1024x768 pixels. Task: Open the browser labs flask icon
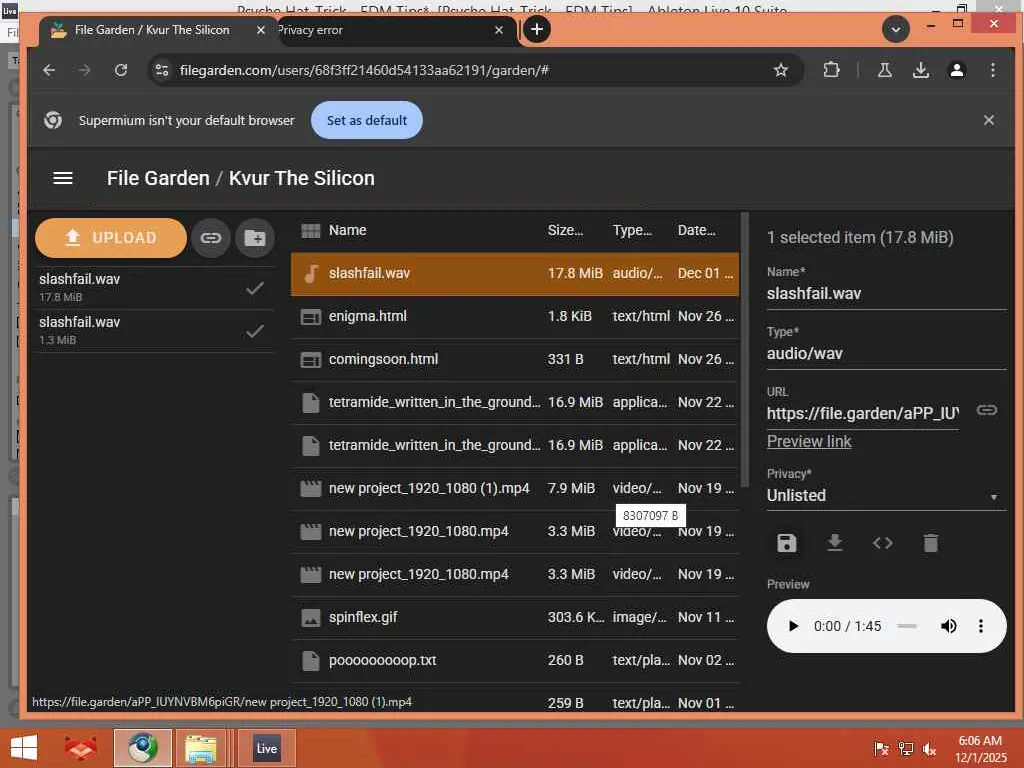coord(884,70)
